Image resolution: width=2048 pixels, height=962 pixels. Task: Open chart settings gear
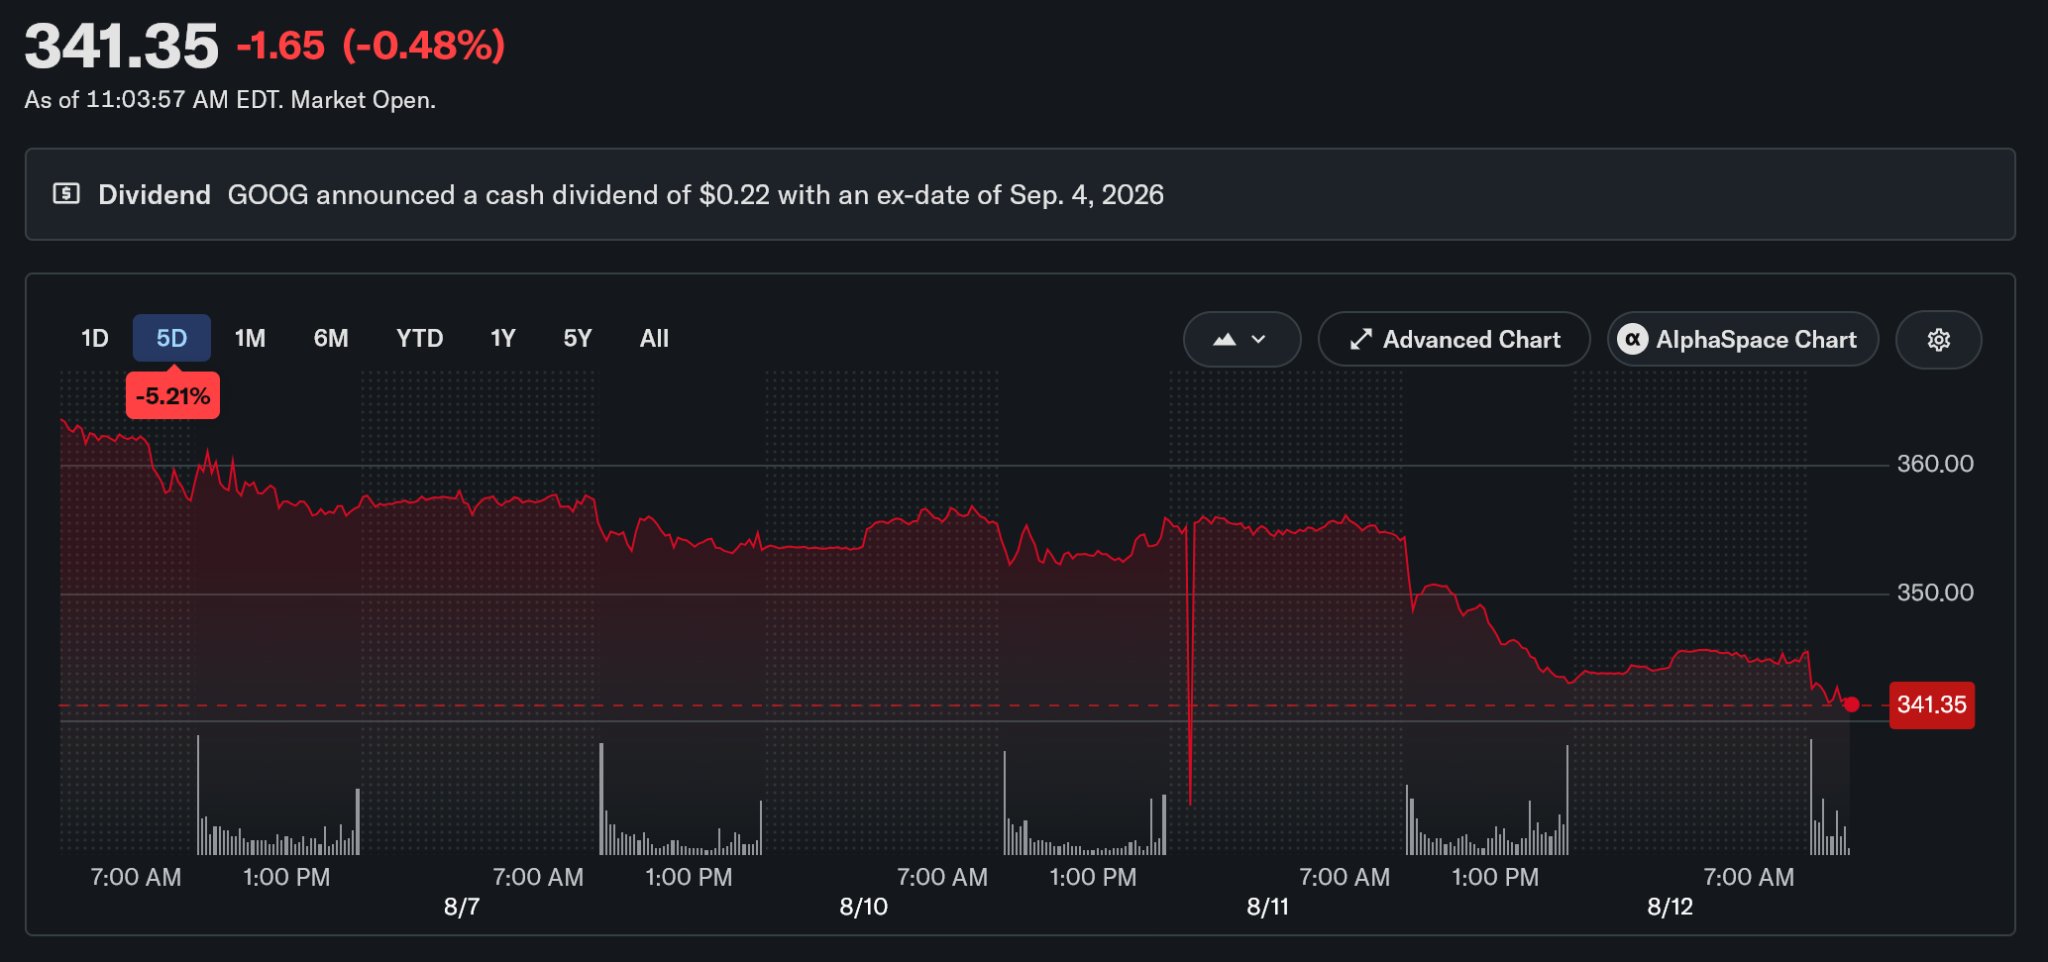pos(1939,340)
